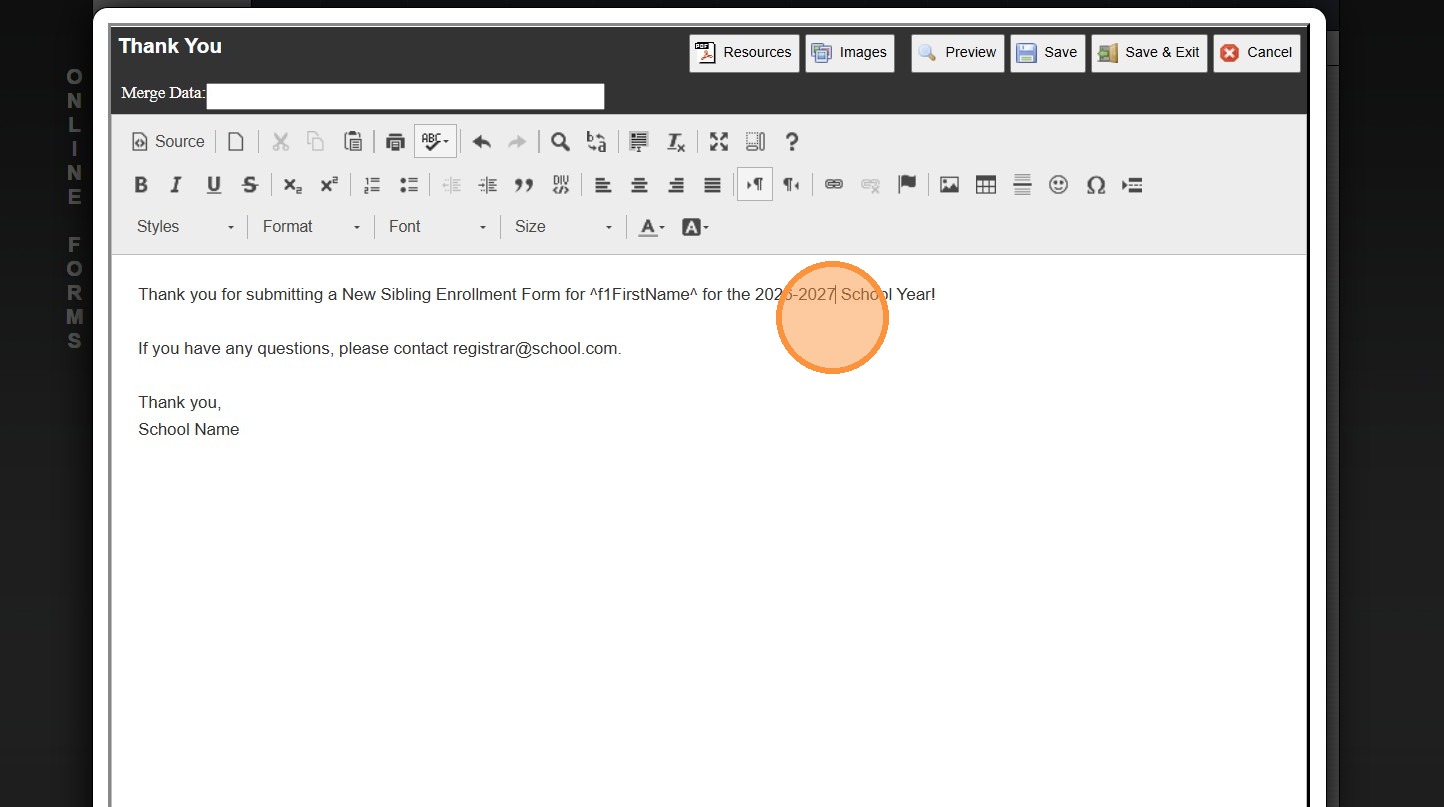This screenshot has width=1444, height=807.
Task: Click the Preview button
Action: (x=957, y=53)
